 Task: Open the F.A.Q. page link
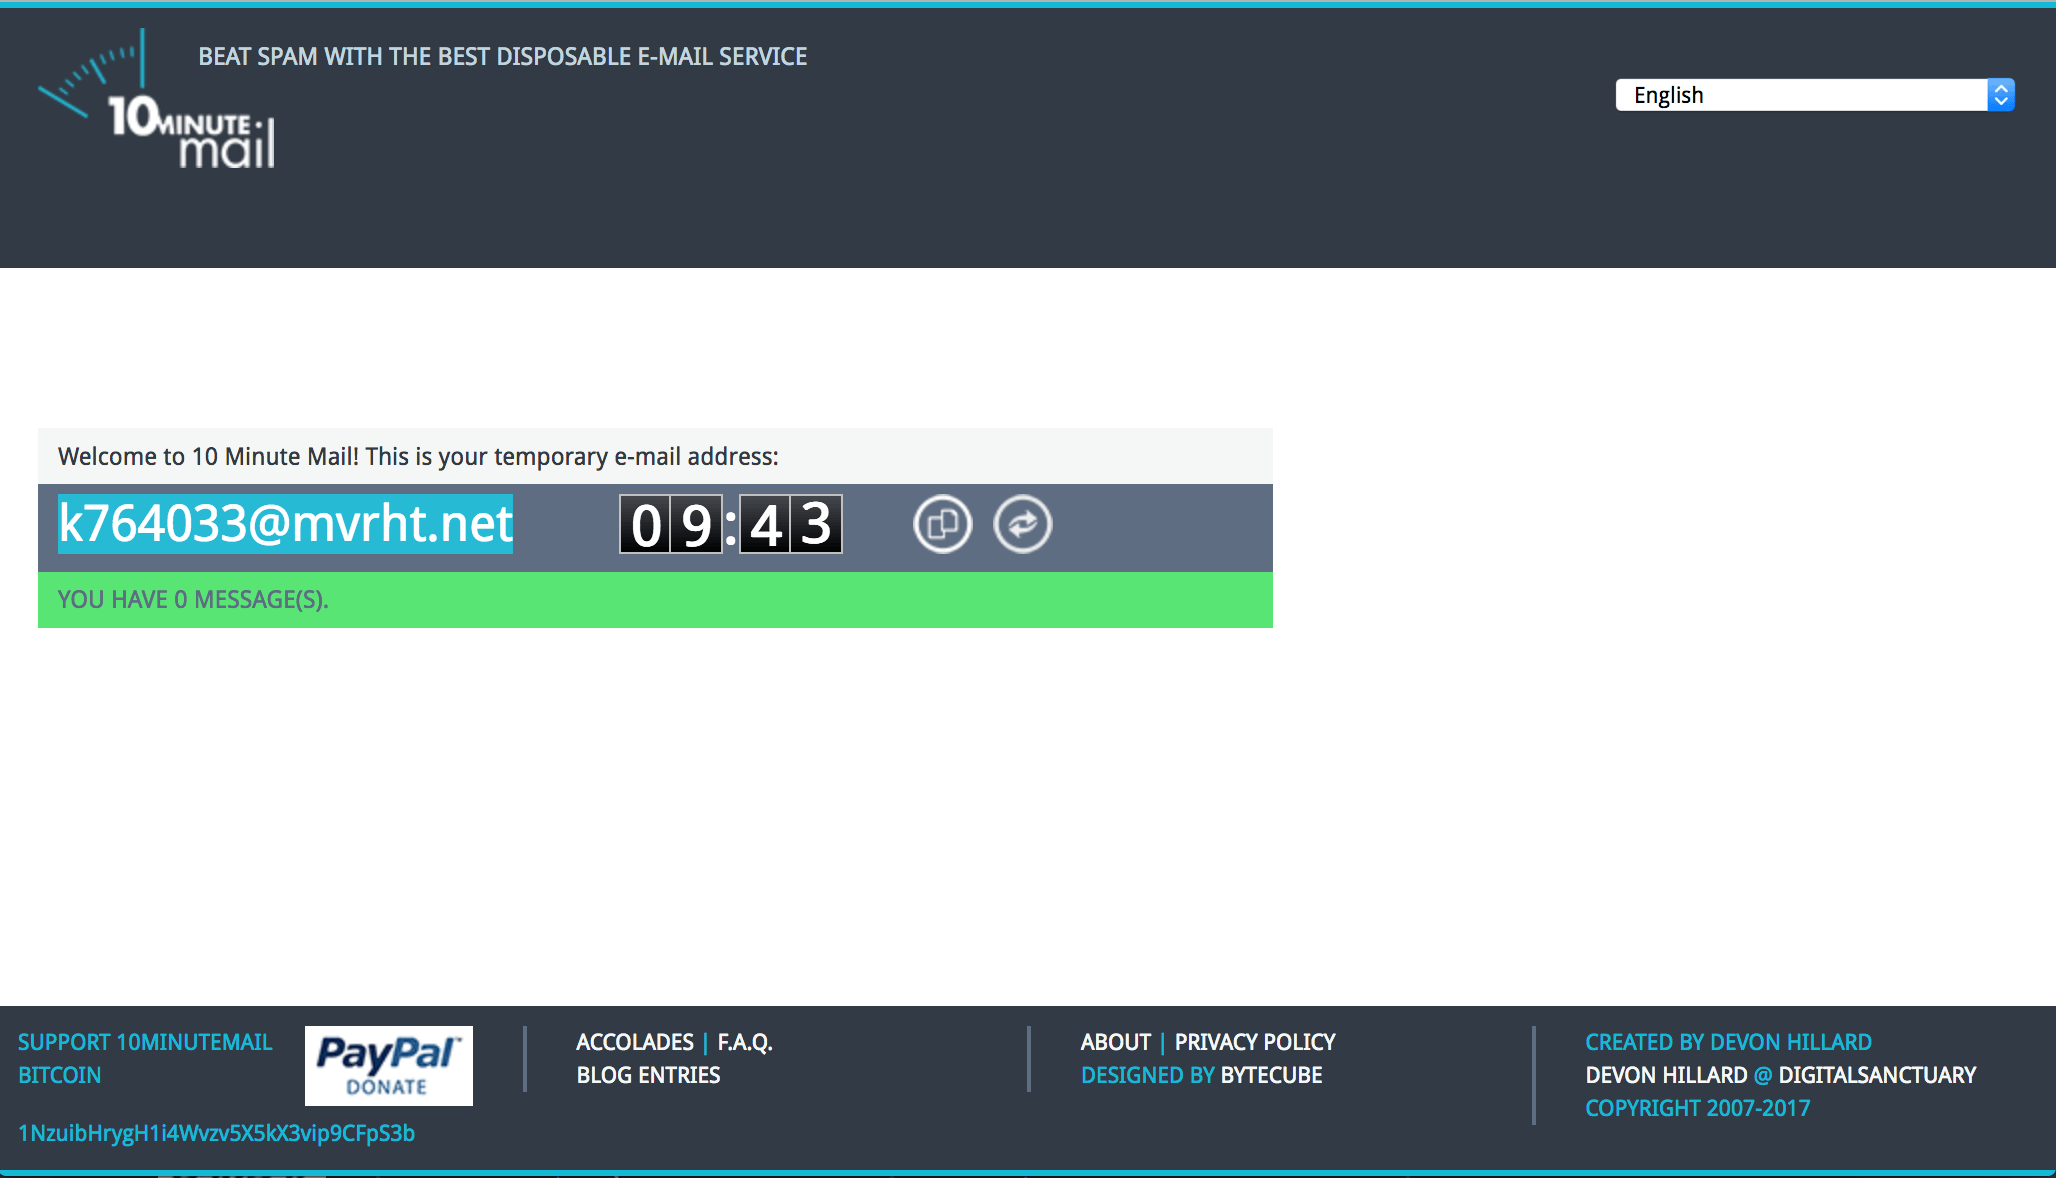tap(744, 1041)
